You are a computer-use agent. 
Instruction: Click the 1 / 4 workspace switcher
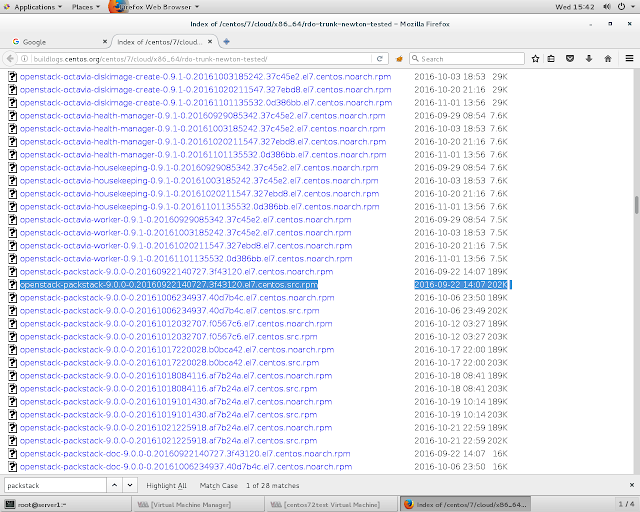click(x=626, y=504)
